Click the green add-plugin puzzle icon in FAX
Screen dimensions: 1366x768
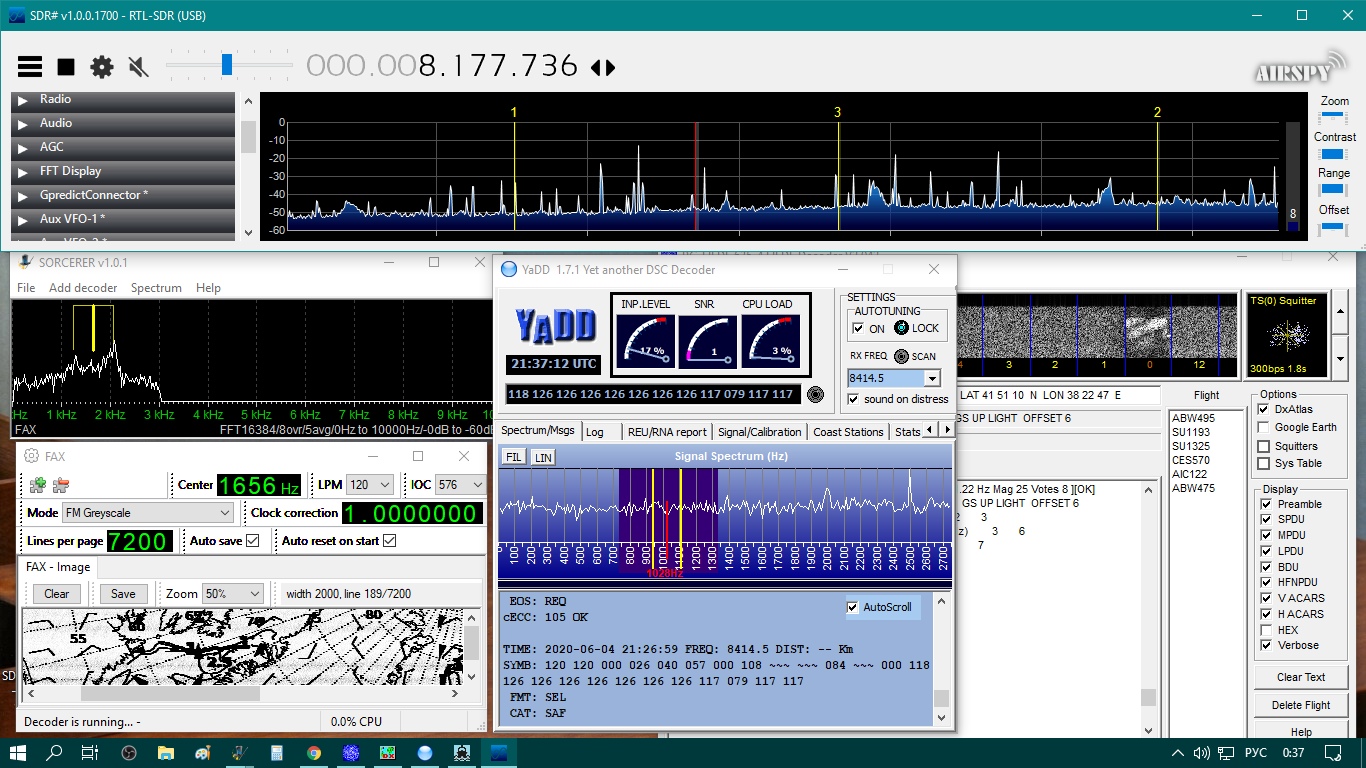[38, 485]
